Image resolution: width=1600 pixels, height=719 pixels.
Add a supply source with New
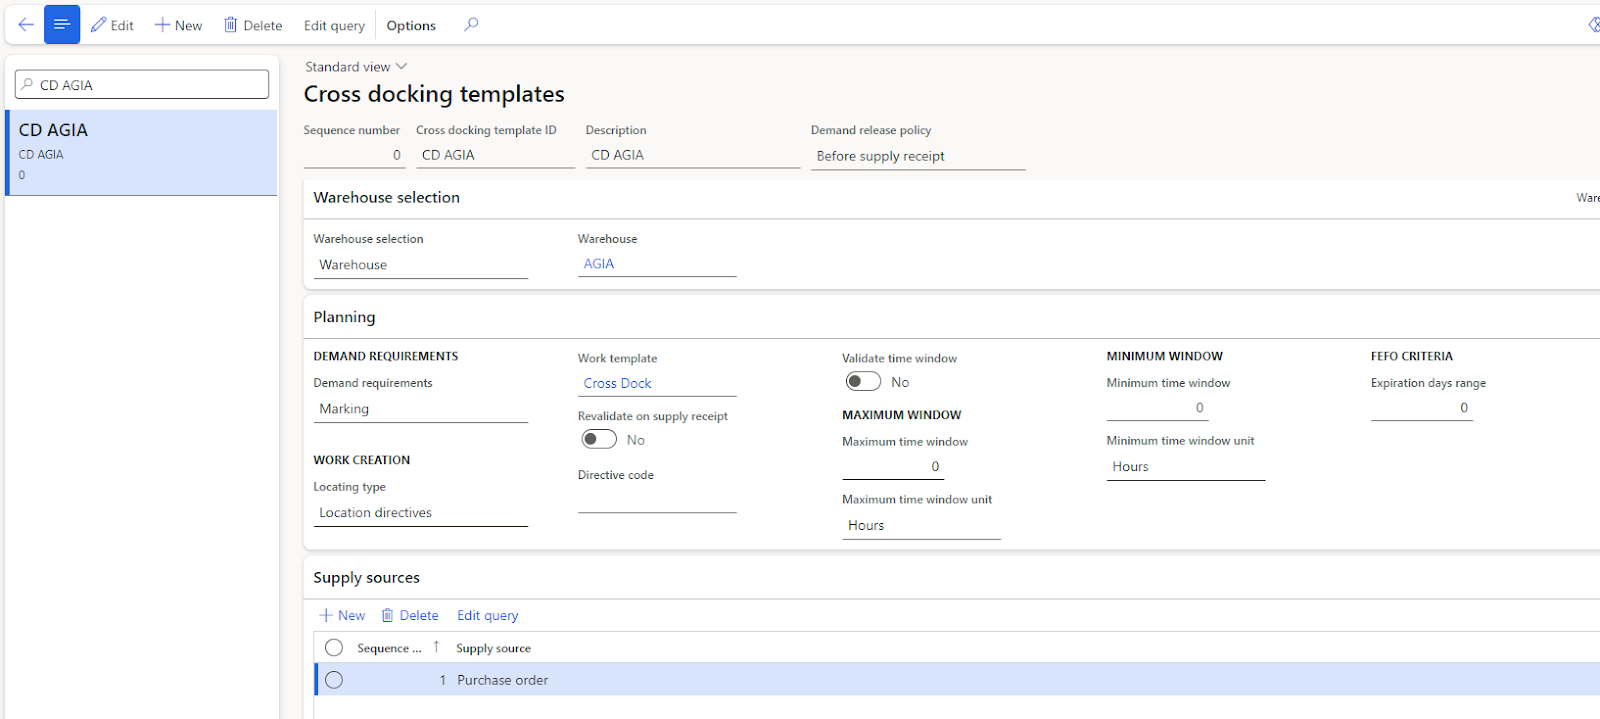(x=342, y=616)
